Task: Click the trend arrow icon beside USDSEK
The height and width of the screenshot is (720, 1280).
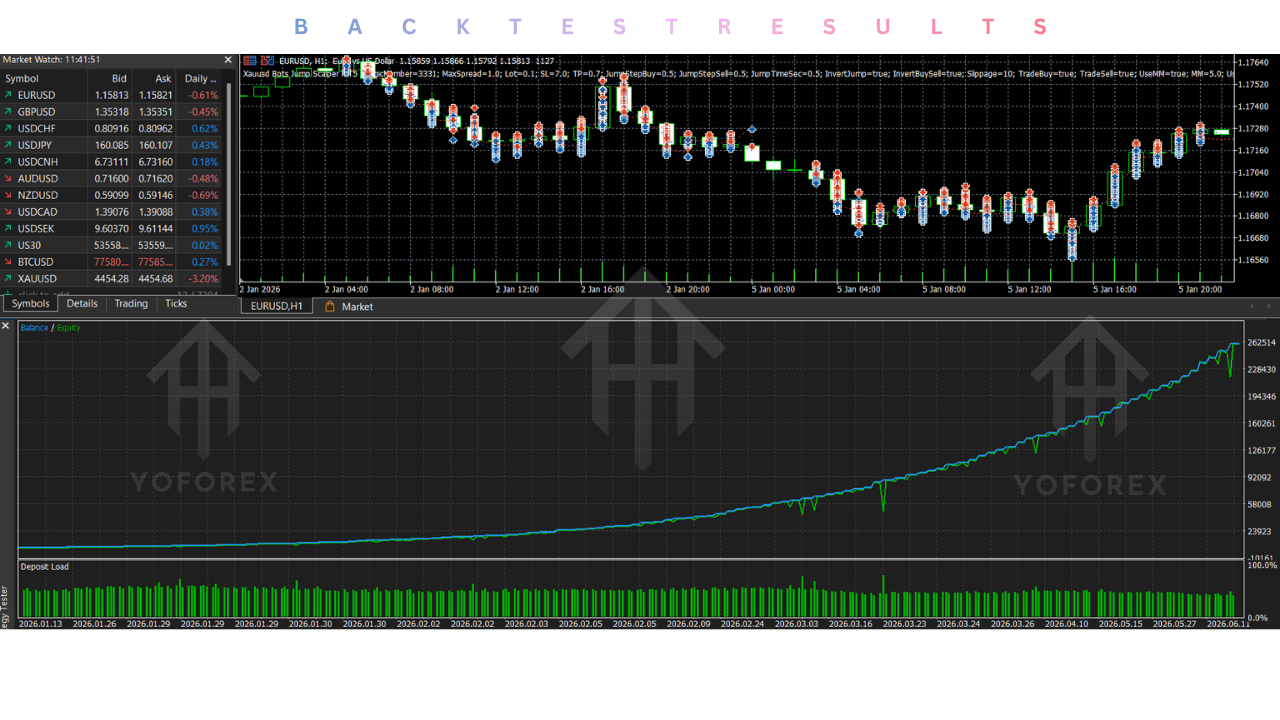Action: pyautogui.click(x=9, y=228)
